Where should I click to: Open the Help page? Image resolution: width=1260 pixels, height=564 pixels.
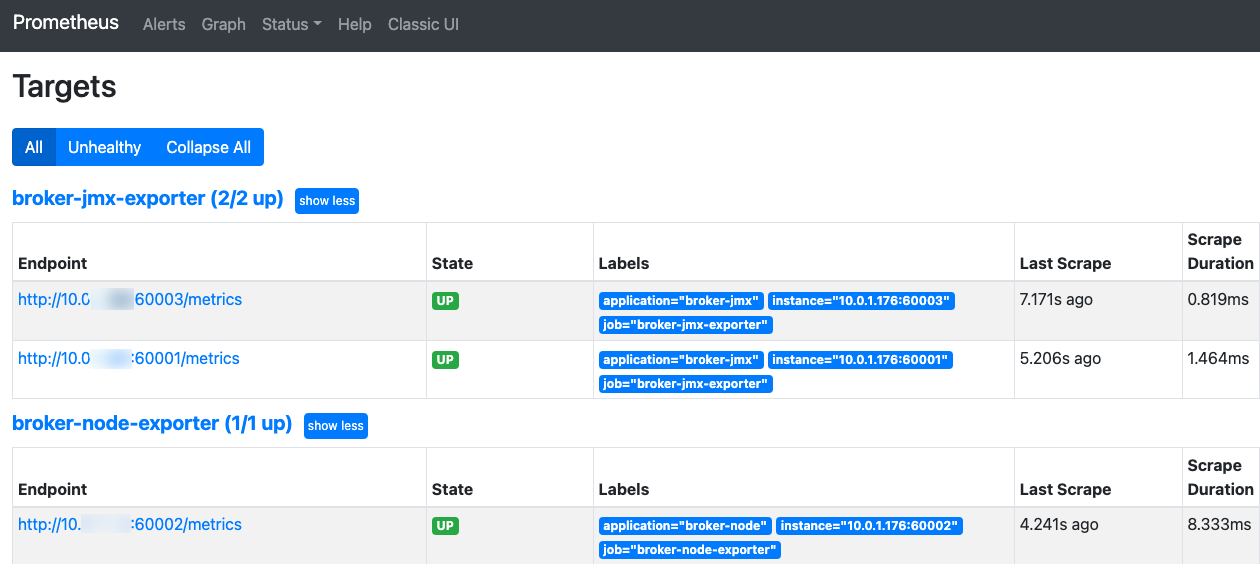pos(354,24)
